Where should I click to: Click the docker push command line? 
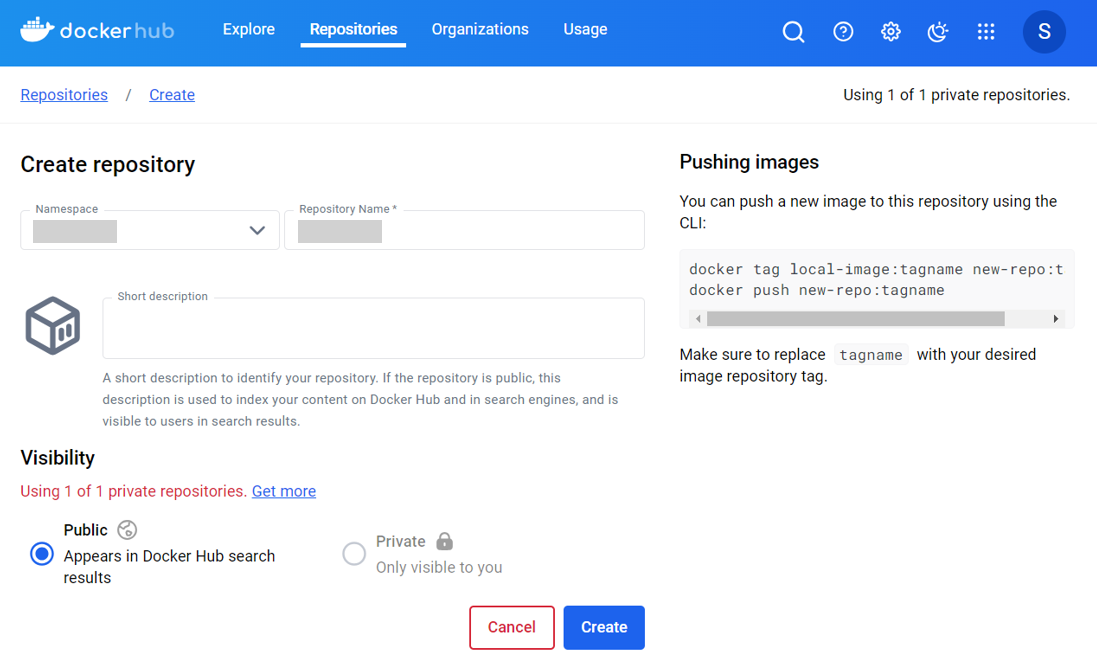point(816,290)
